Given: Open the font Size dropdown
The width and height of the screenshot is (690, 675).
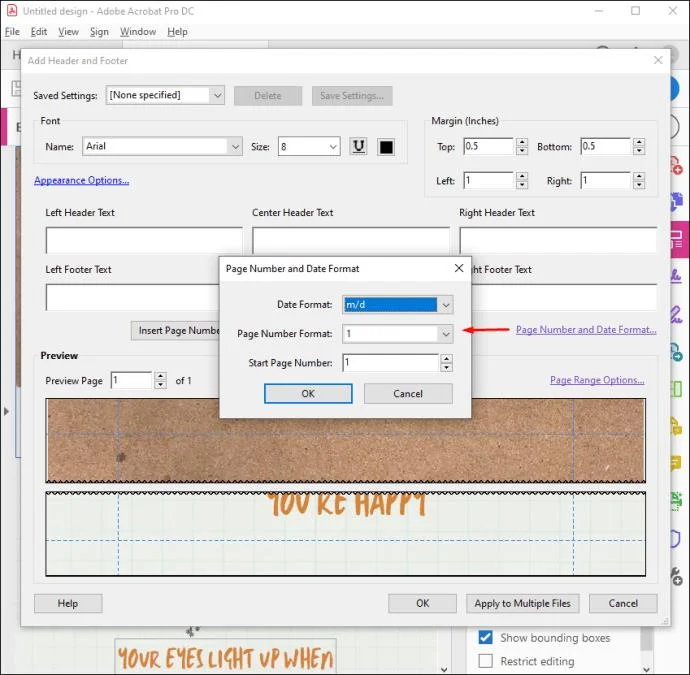Looking at the screenshot, I should [309, 147].
